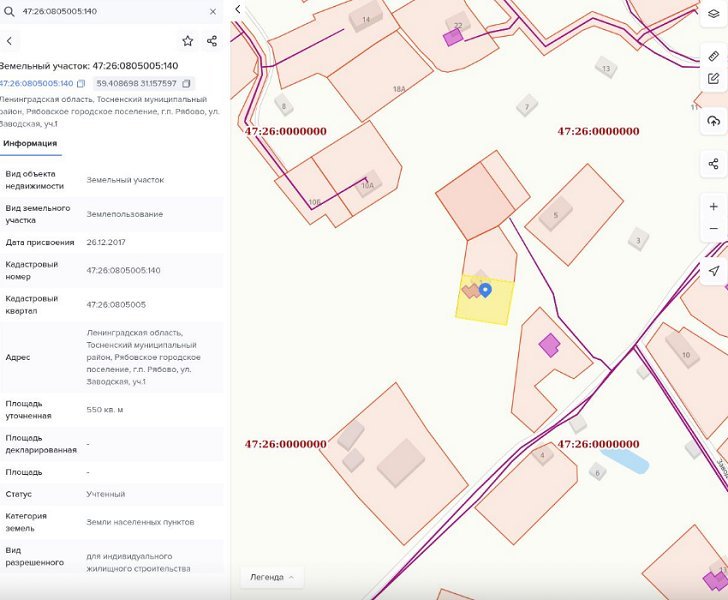This screenshot has height=600, width=728.
Task: Click the area value '550 кв. м'
Action: pos(105,410)
